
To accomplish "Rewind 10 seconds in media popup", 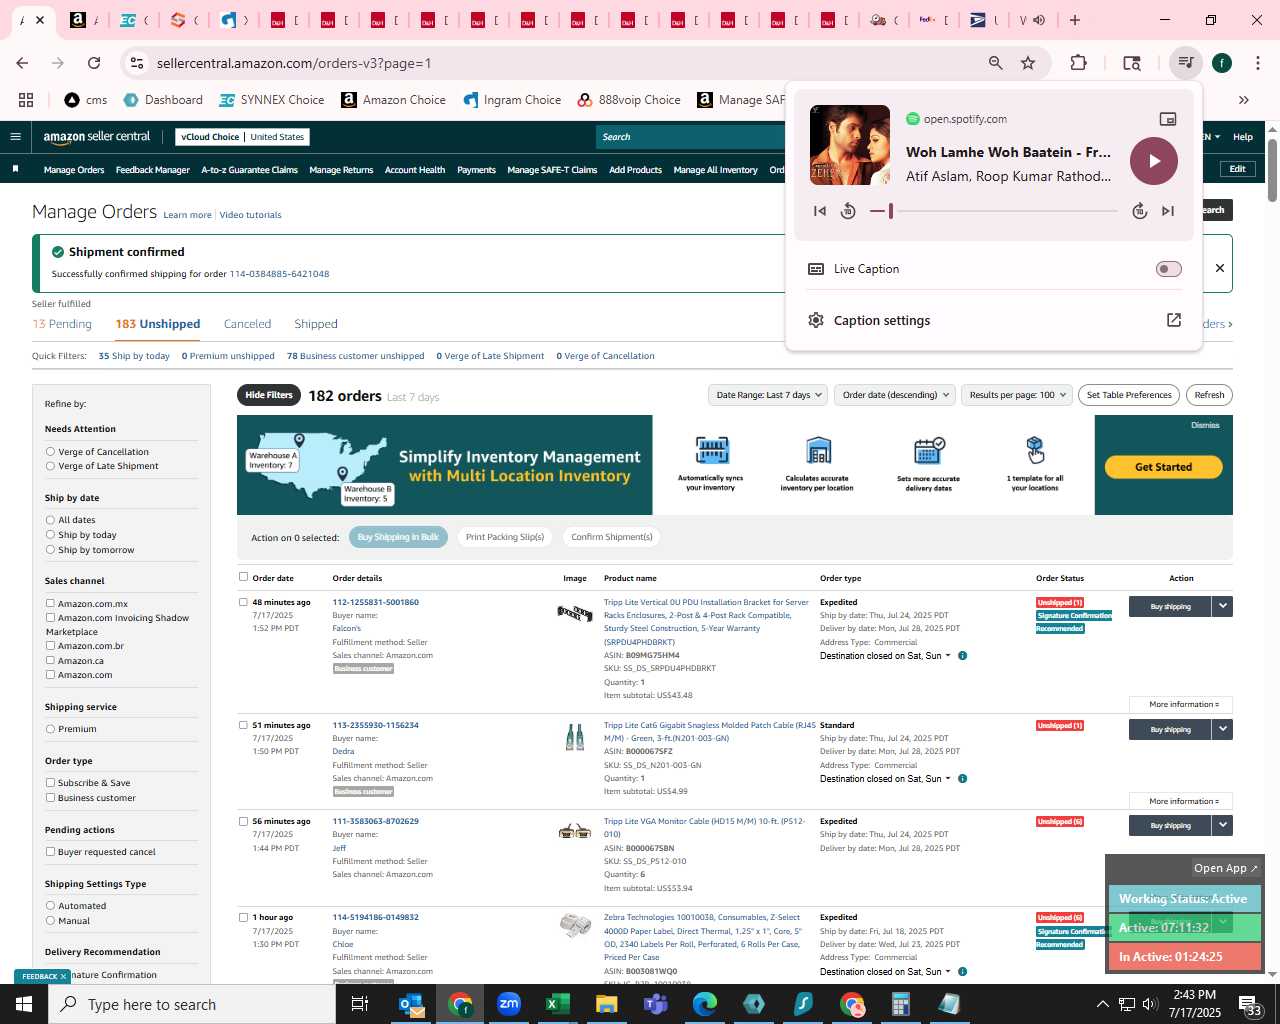I will tap(848, 211).
